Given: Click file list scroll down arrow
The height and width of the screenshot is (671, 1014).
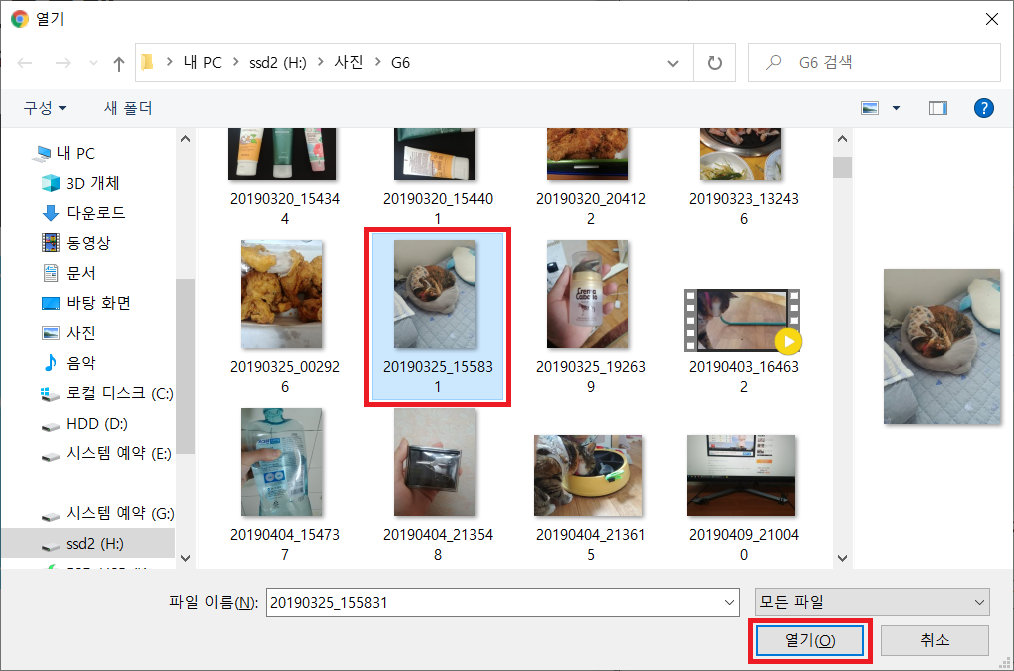Looking at the screenshot, I should pyautogui.click(x=842, y=558).
